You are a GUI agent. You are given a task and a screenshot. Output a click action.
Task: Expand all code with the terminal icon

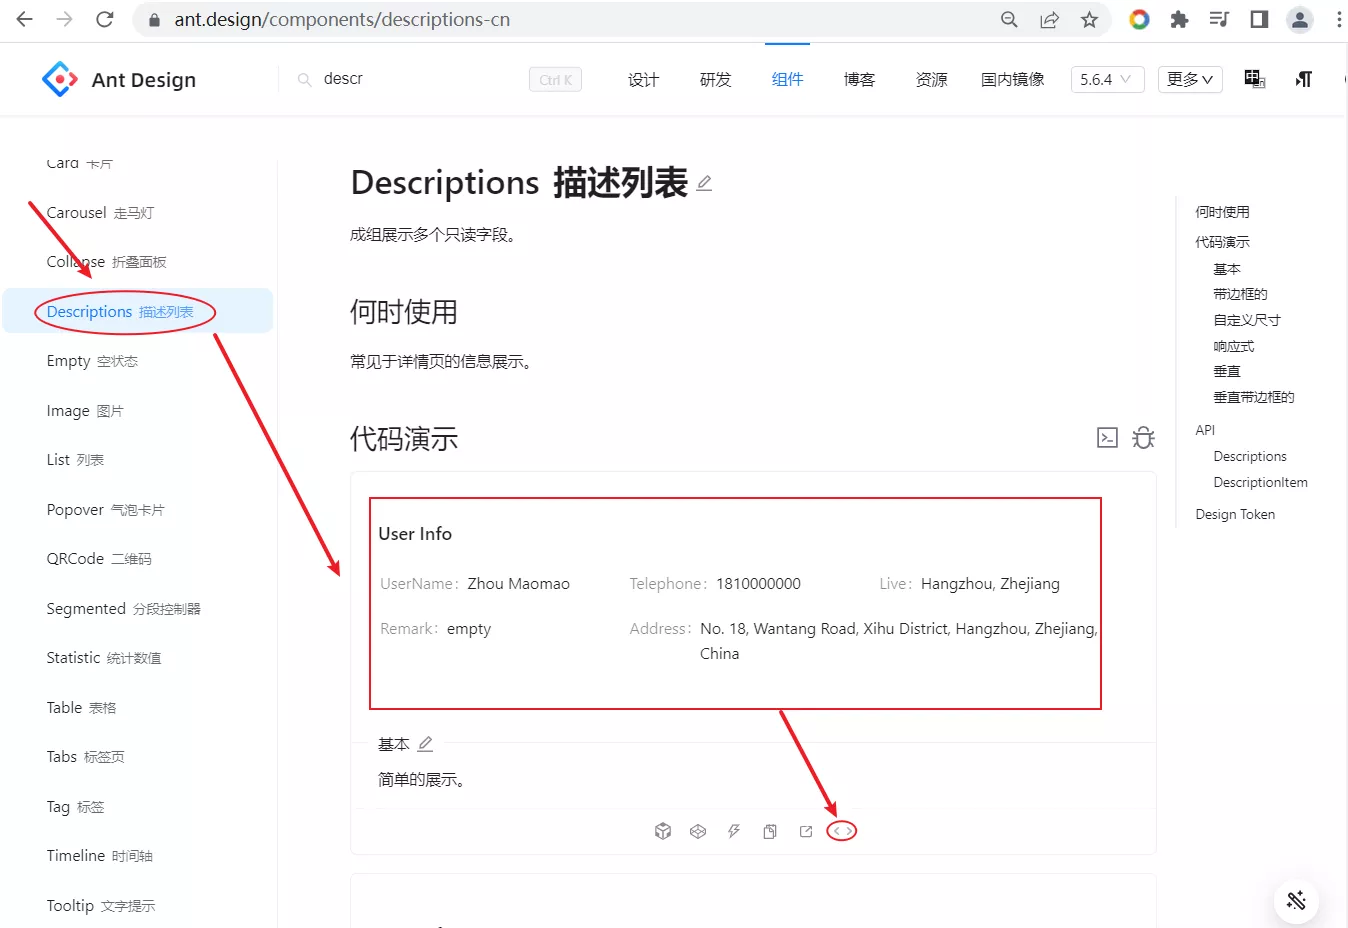[x=1107, y=437]
